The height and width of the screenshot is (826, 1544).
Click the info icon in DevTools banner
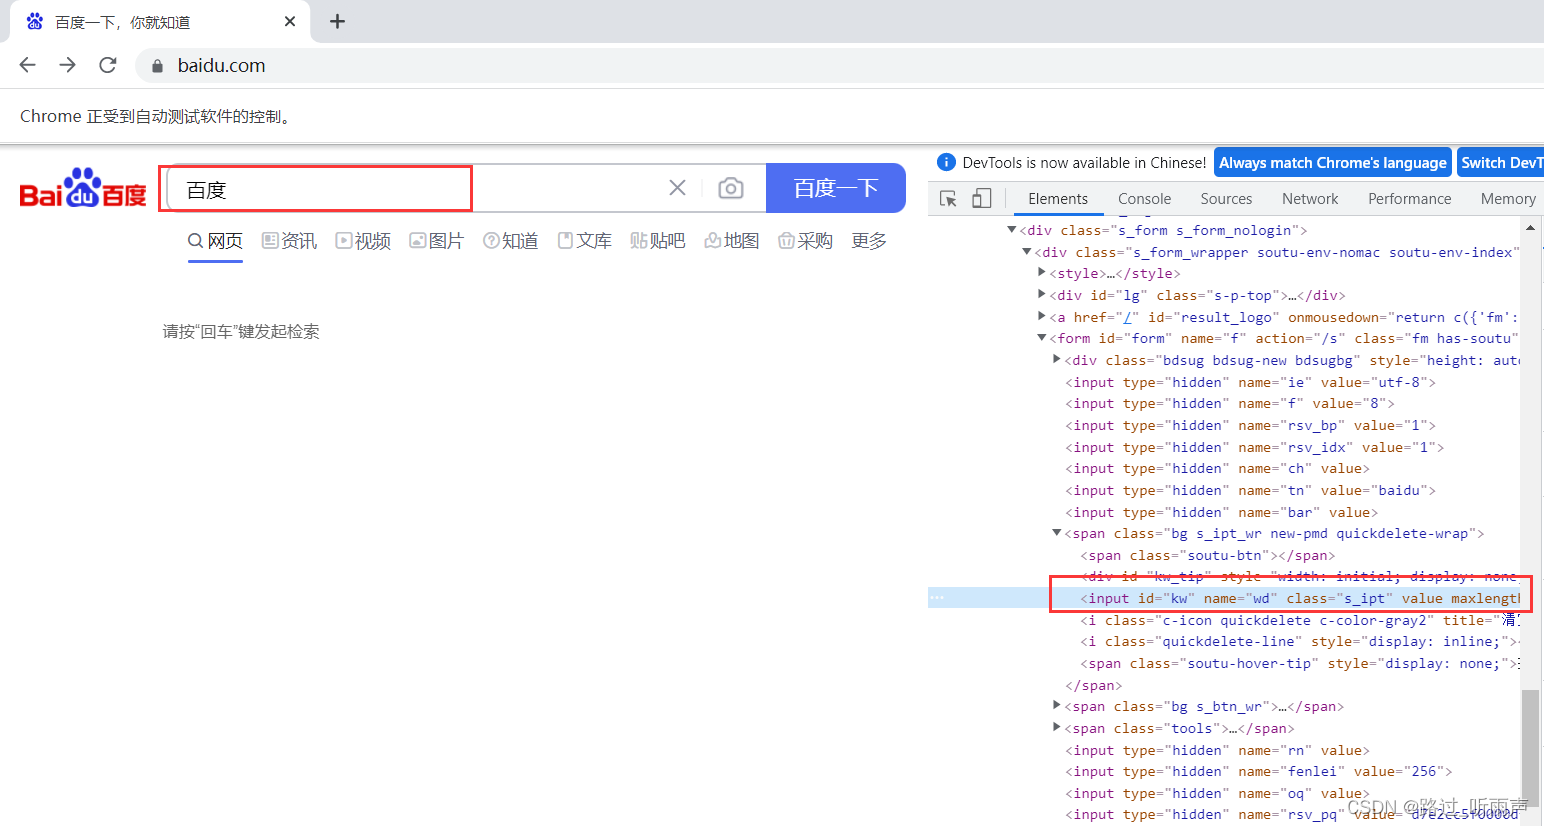tap(946, 162)
